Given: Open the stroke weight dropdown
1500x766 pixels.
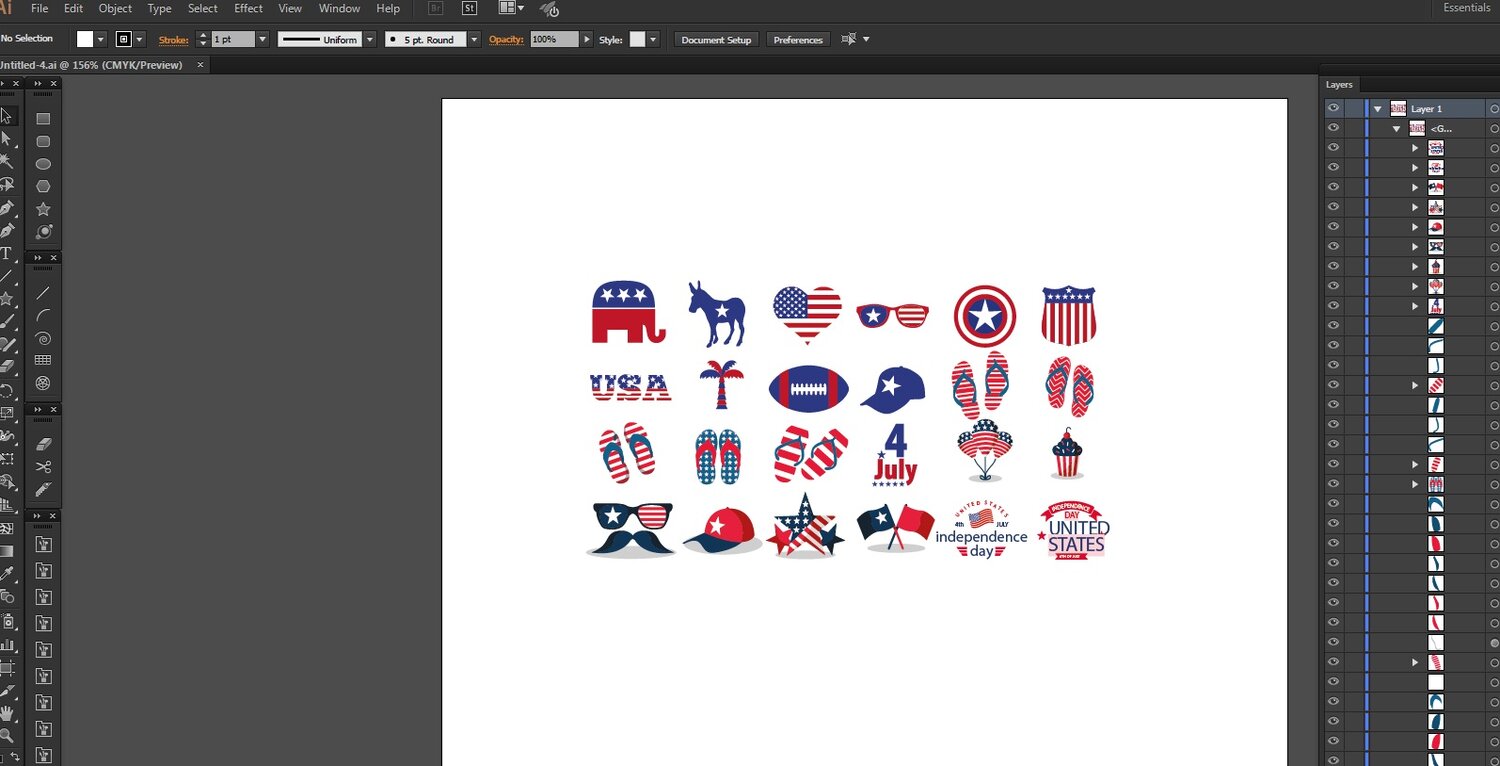Looking at the screenshot, I should [x=263, y=40].
